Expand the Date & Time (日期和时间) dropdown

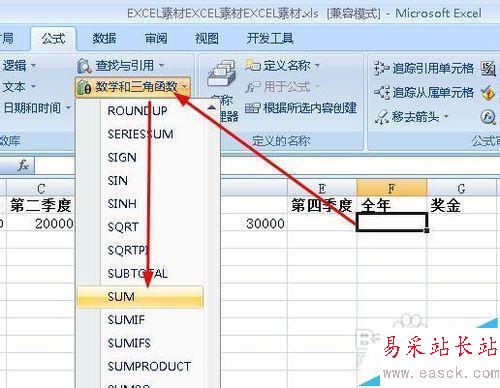click(68, 108)
